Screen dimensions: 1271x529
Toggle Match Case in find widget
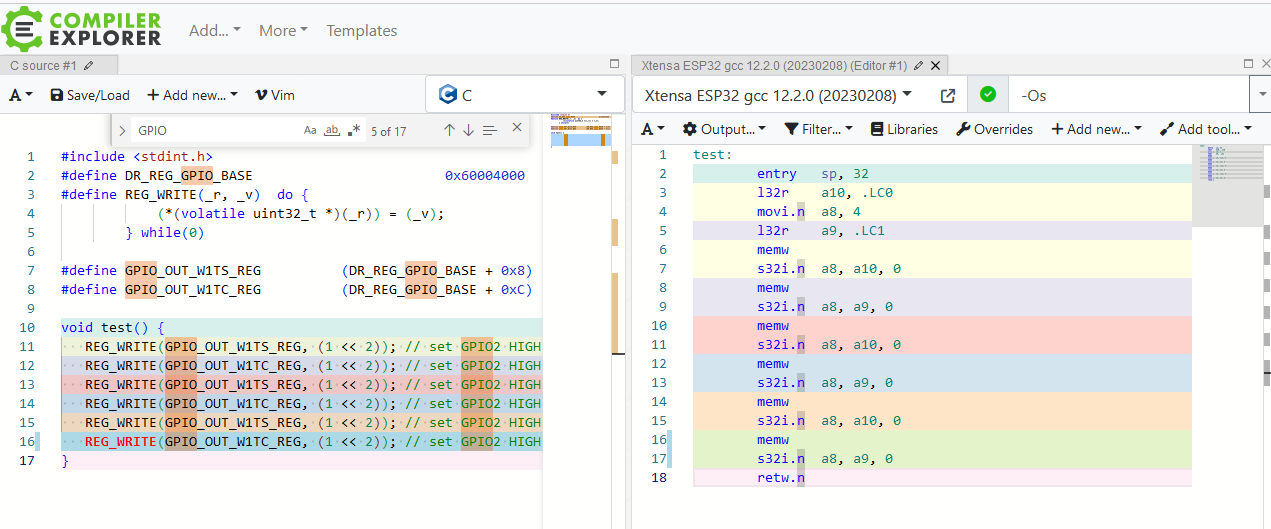pyautogui.click(x=310, y=130)
